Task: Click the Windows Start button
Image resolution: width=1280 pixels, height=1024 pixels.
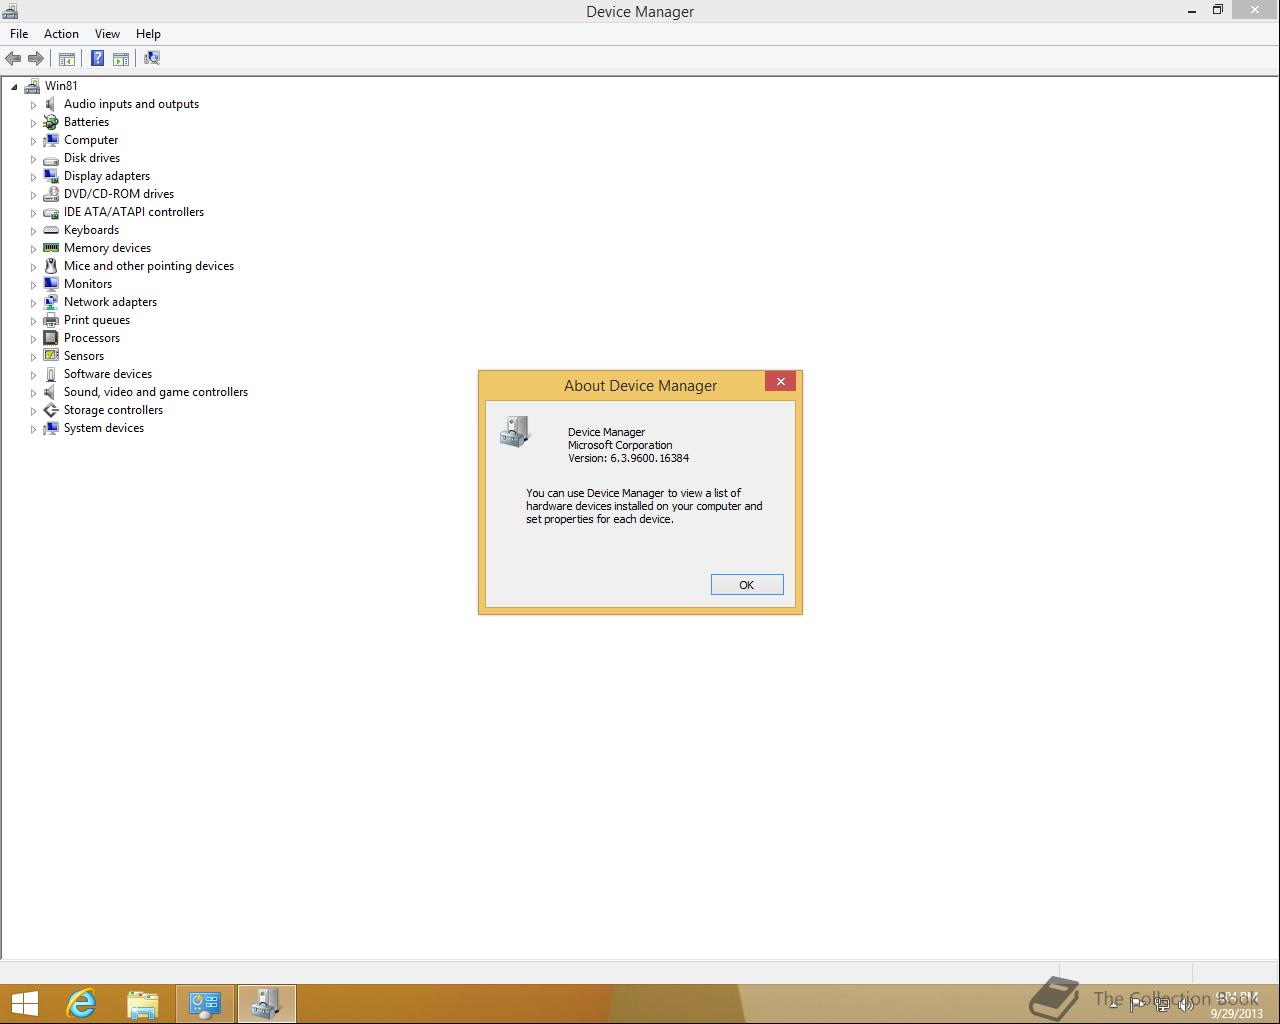Action: pos(24,1004)
